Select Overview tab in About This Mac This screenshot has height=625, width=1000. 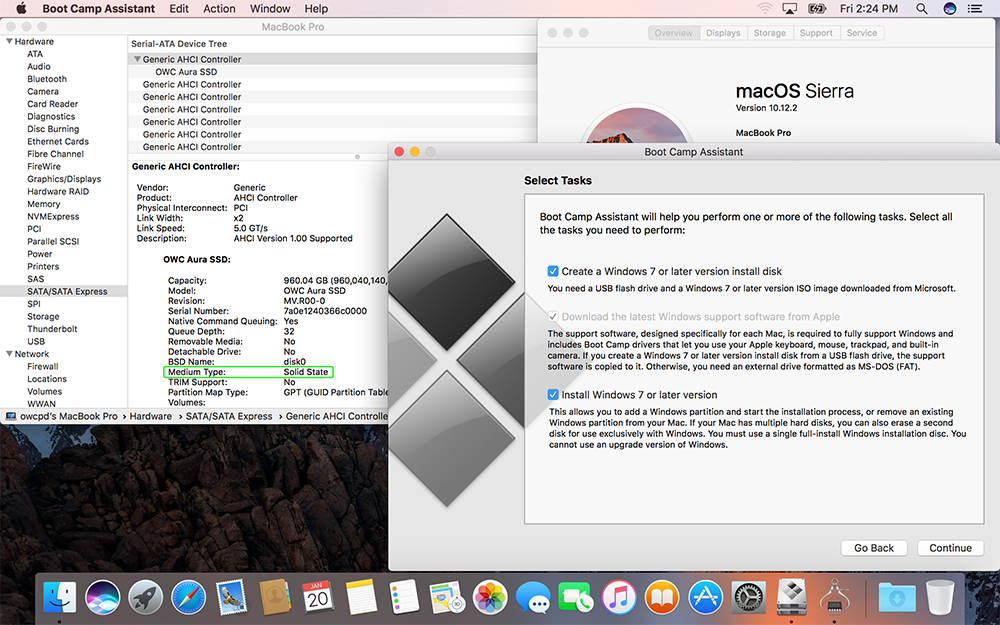[x=673, y=33]
